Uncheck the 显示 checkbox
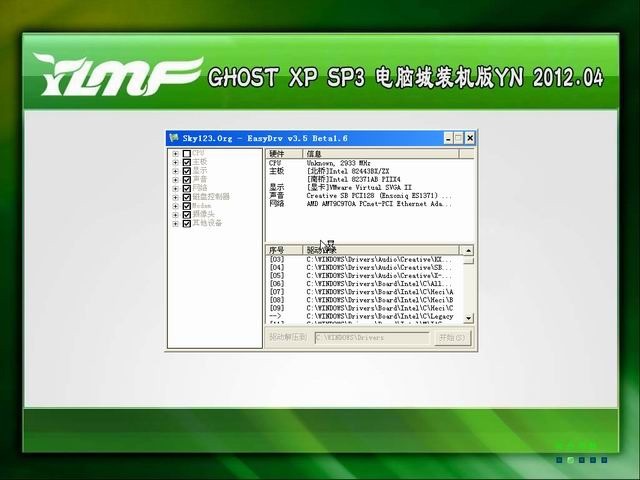The height and width of the screenshot is (480, 640). (187, 171)
